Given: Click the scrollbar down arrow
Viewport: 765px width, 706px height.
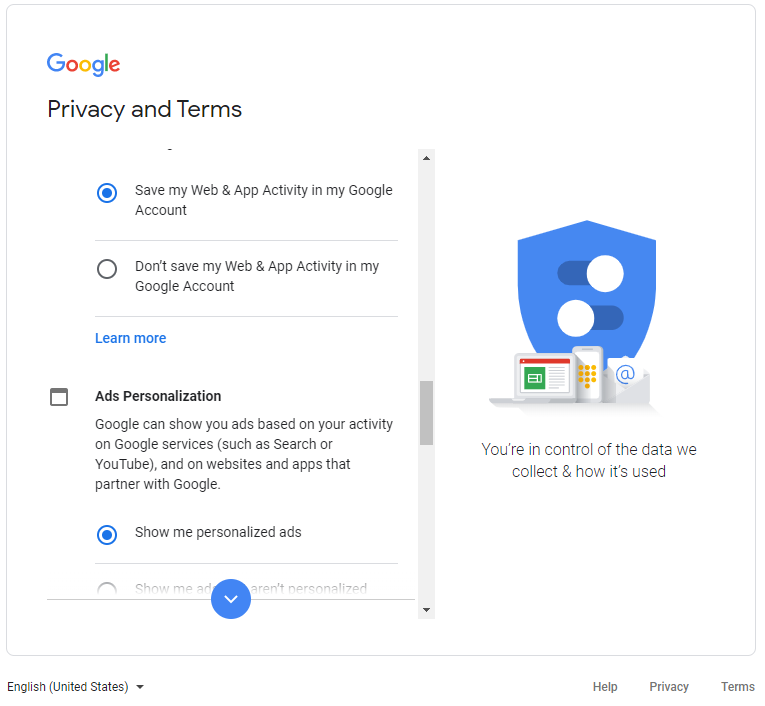Looking at the screenshot, I should click(426, 610).
